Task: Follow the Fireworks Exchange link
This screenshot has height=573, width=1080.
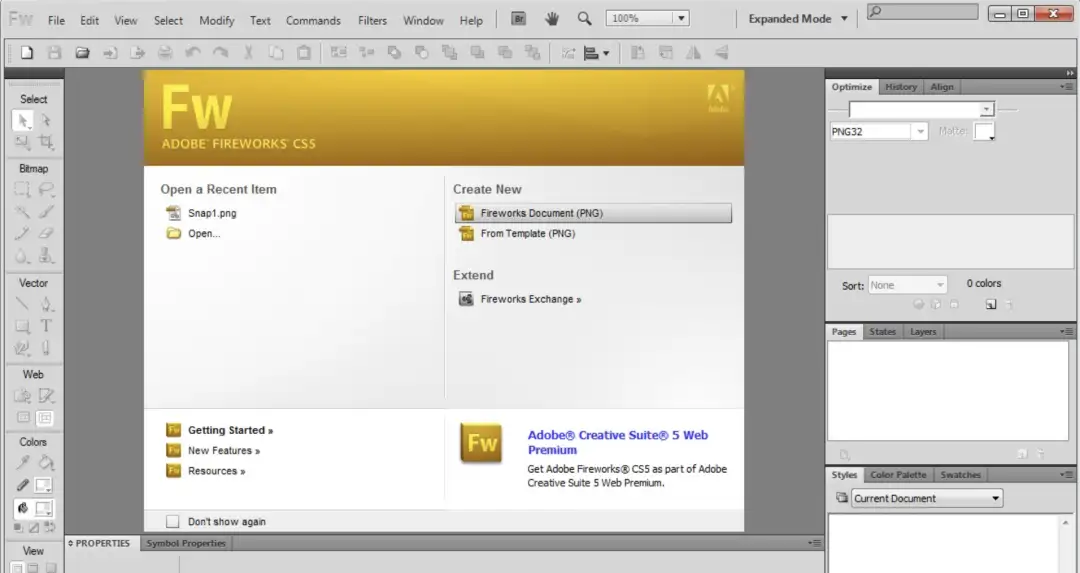Action: 530,299
